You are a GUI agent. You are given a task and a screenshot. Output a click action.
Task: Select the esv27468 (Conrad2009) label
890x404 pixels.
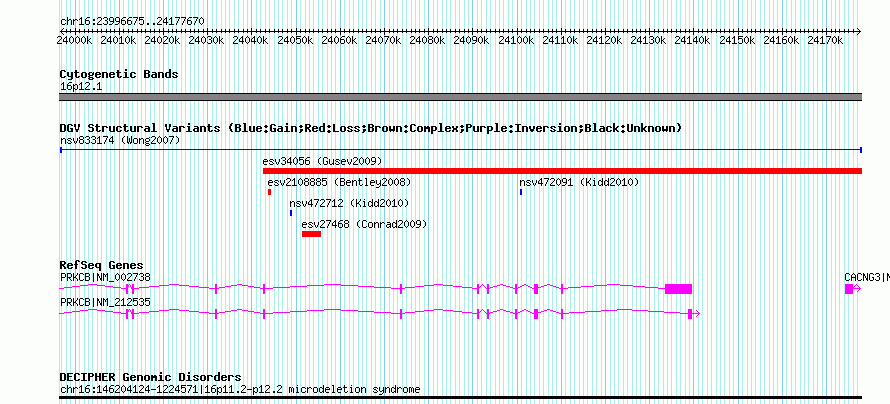click(x=364, y=225)
